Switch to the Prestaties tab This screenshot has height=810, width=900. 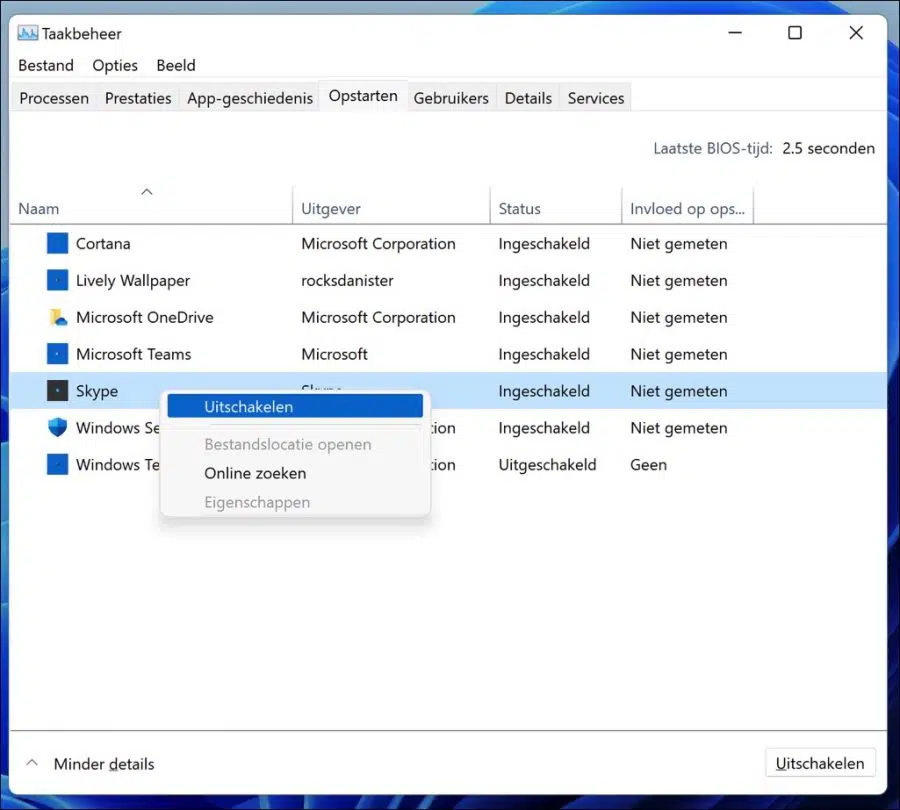pyautogui.click(x=138, y=98)
